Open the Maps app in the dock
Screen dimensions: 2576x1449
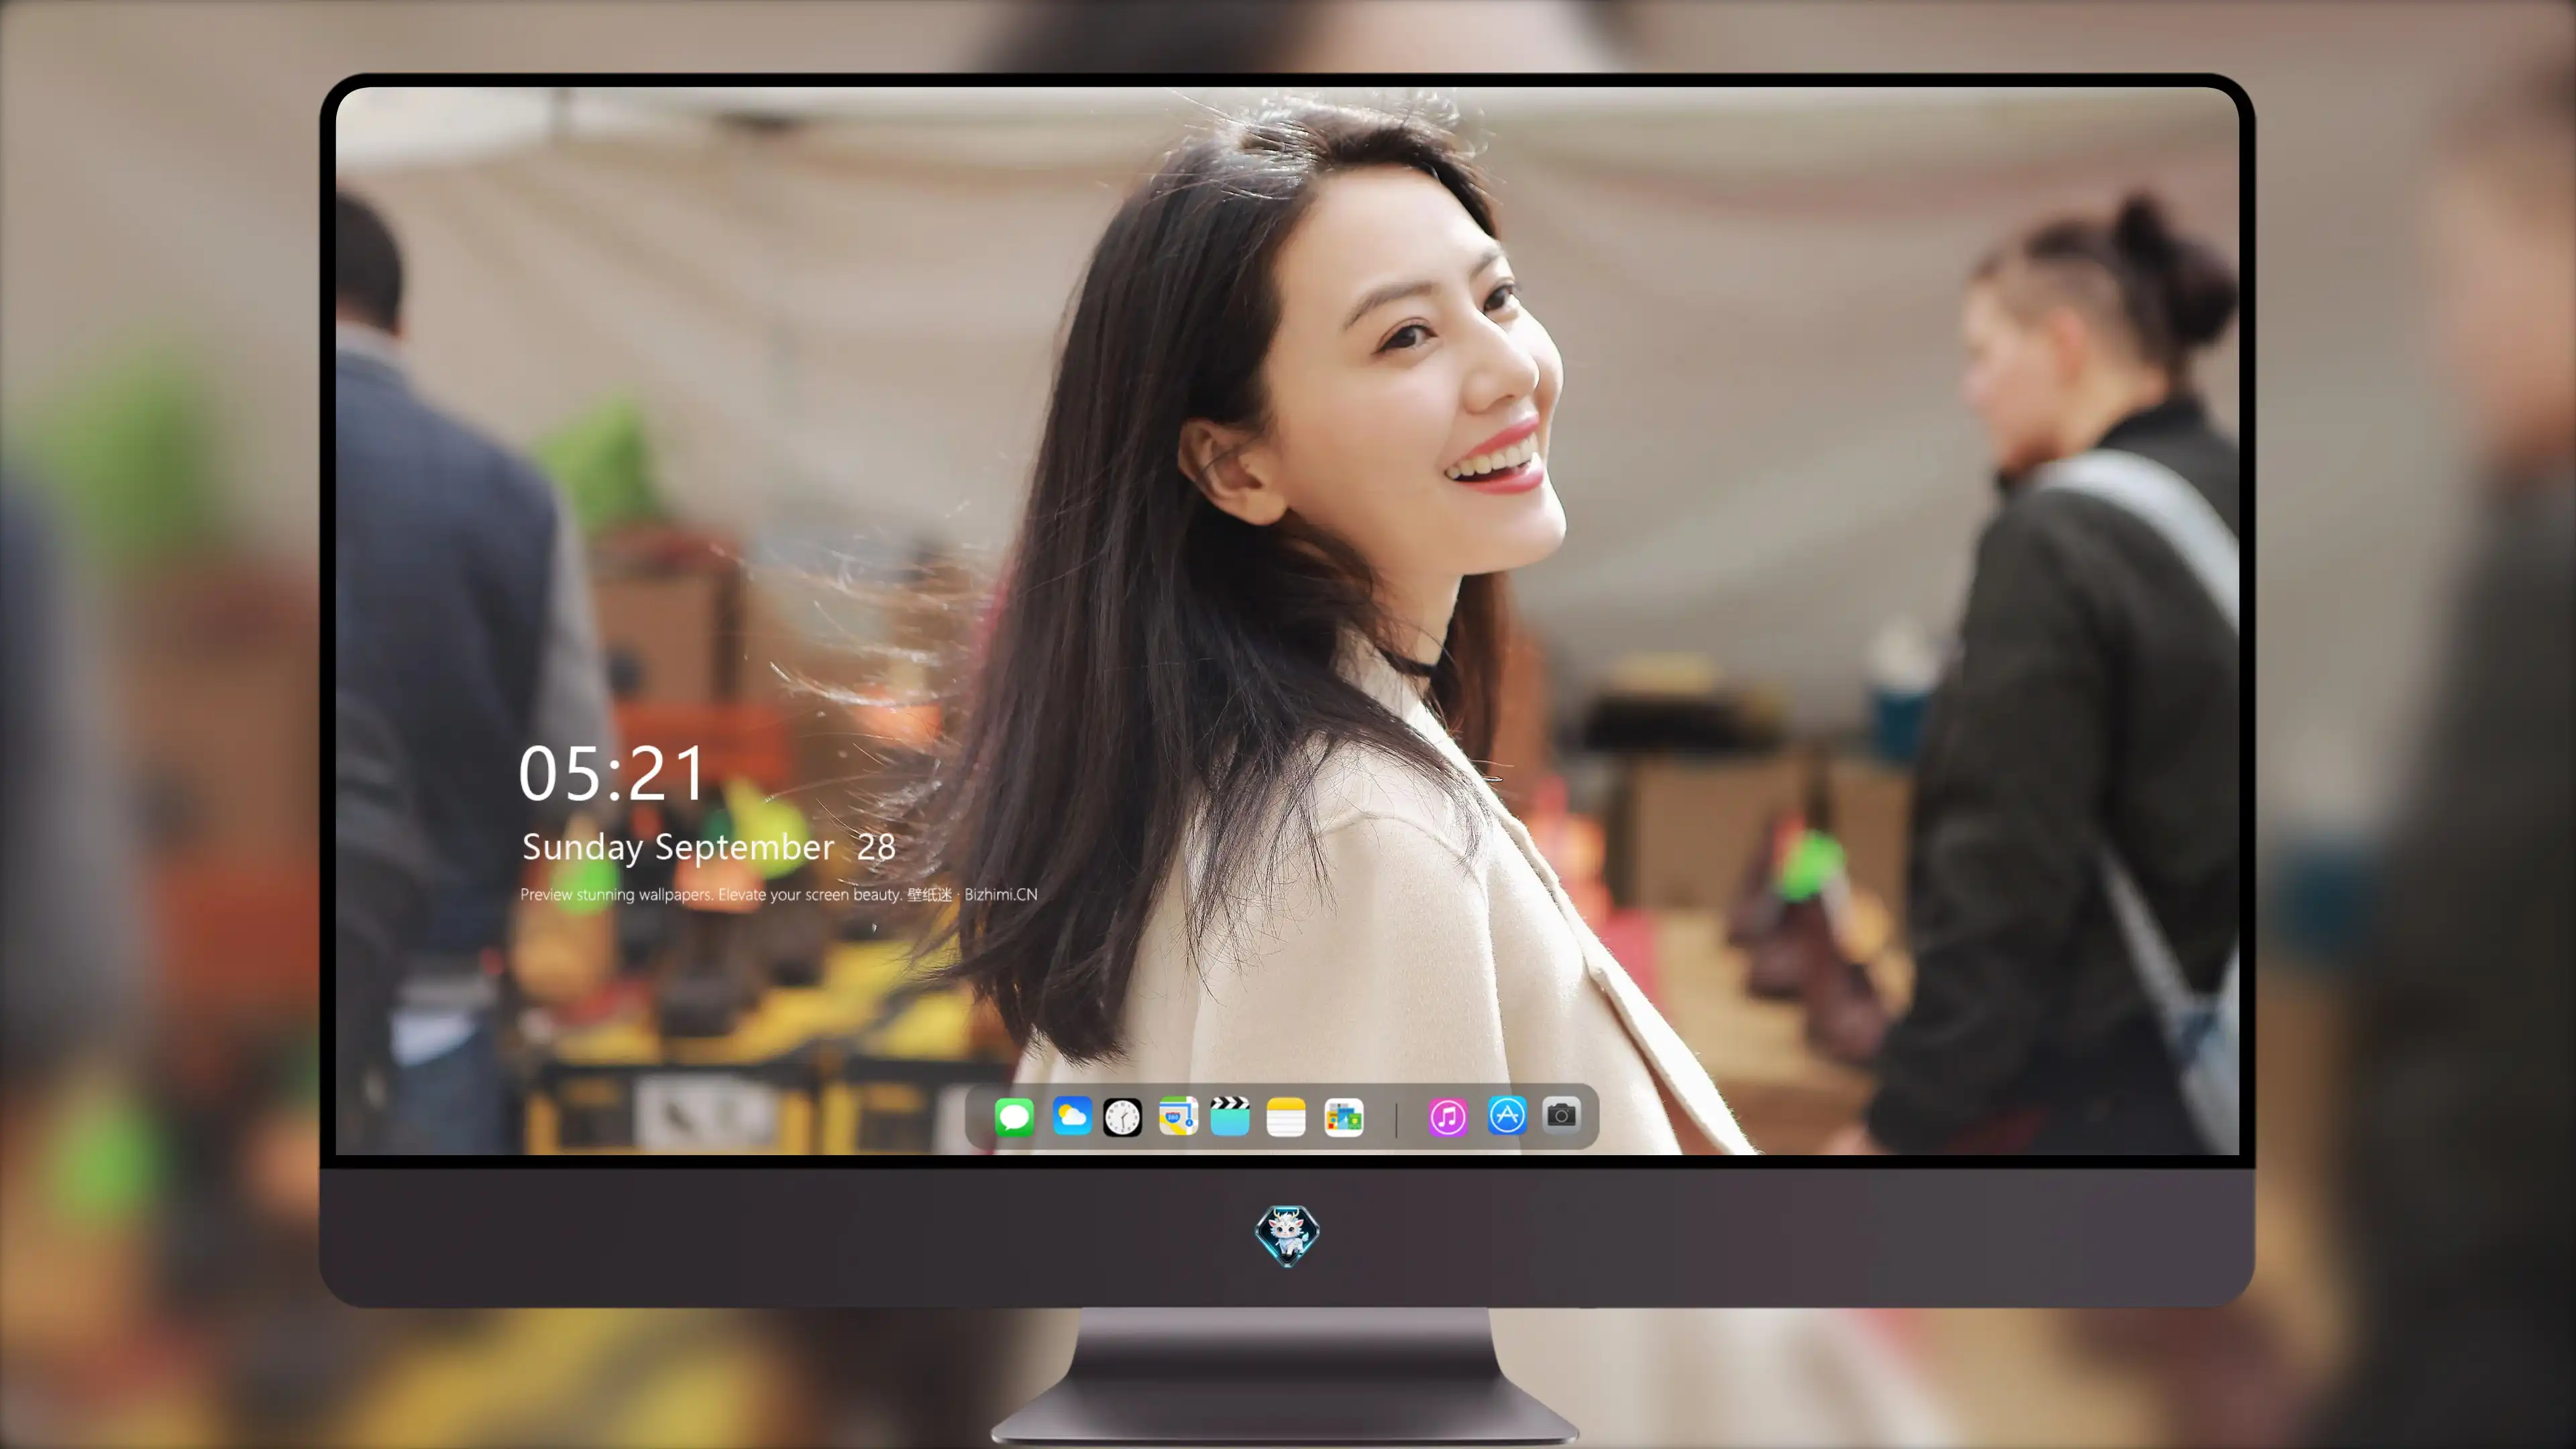[x=1178, y=1116]
